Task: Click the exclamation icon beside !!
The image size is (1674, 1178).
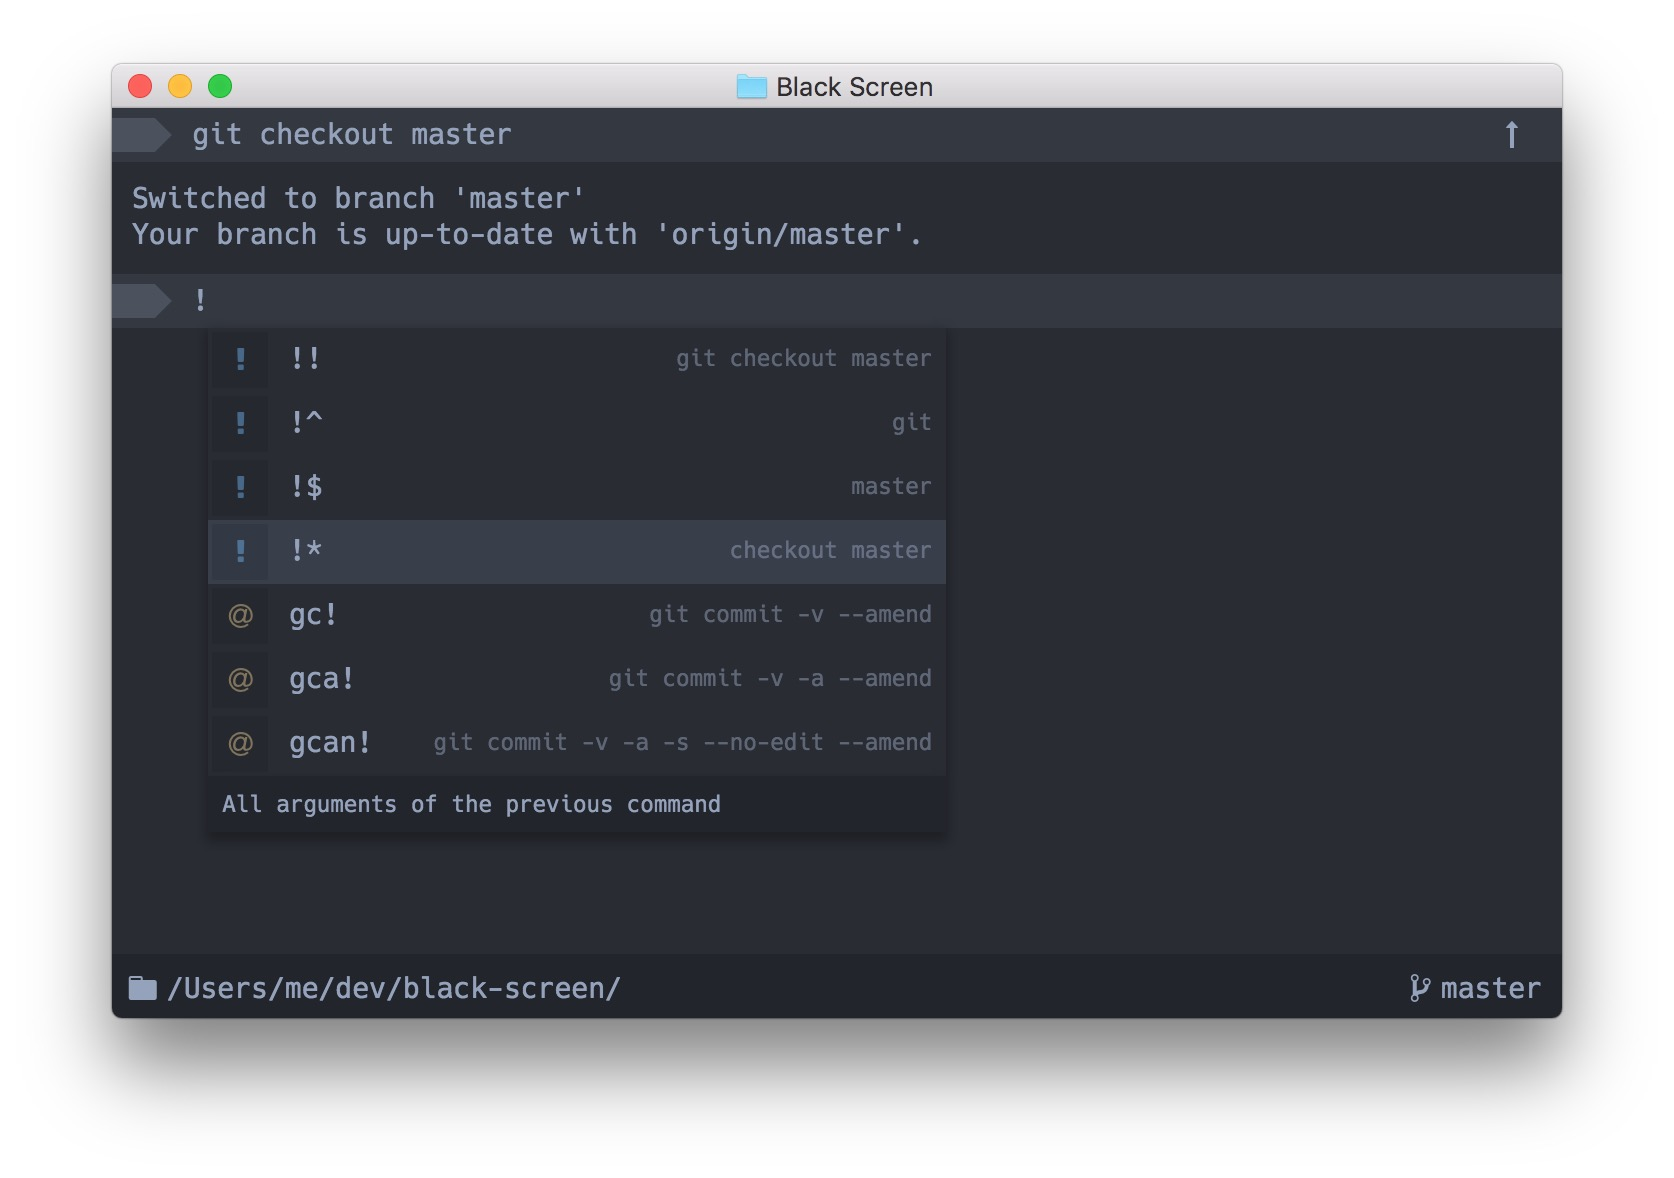Action: click(x=240, y=359)
